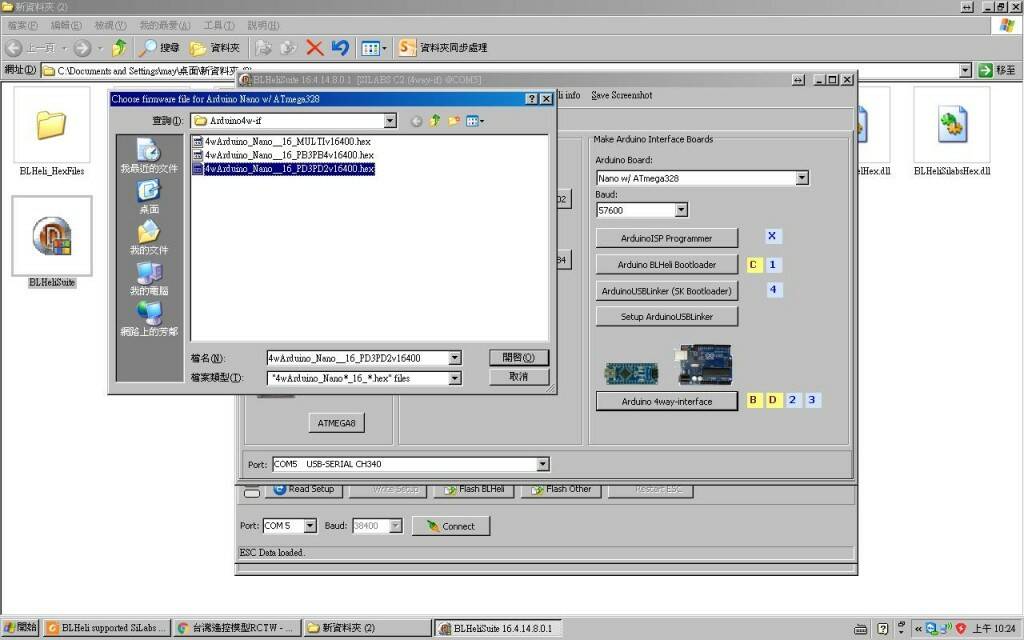Click the ATMEGA8 button
This screenshot has height=640, width=1024.
[x=336, y=423]
